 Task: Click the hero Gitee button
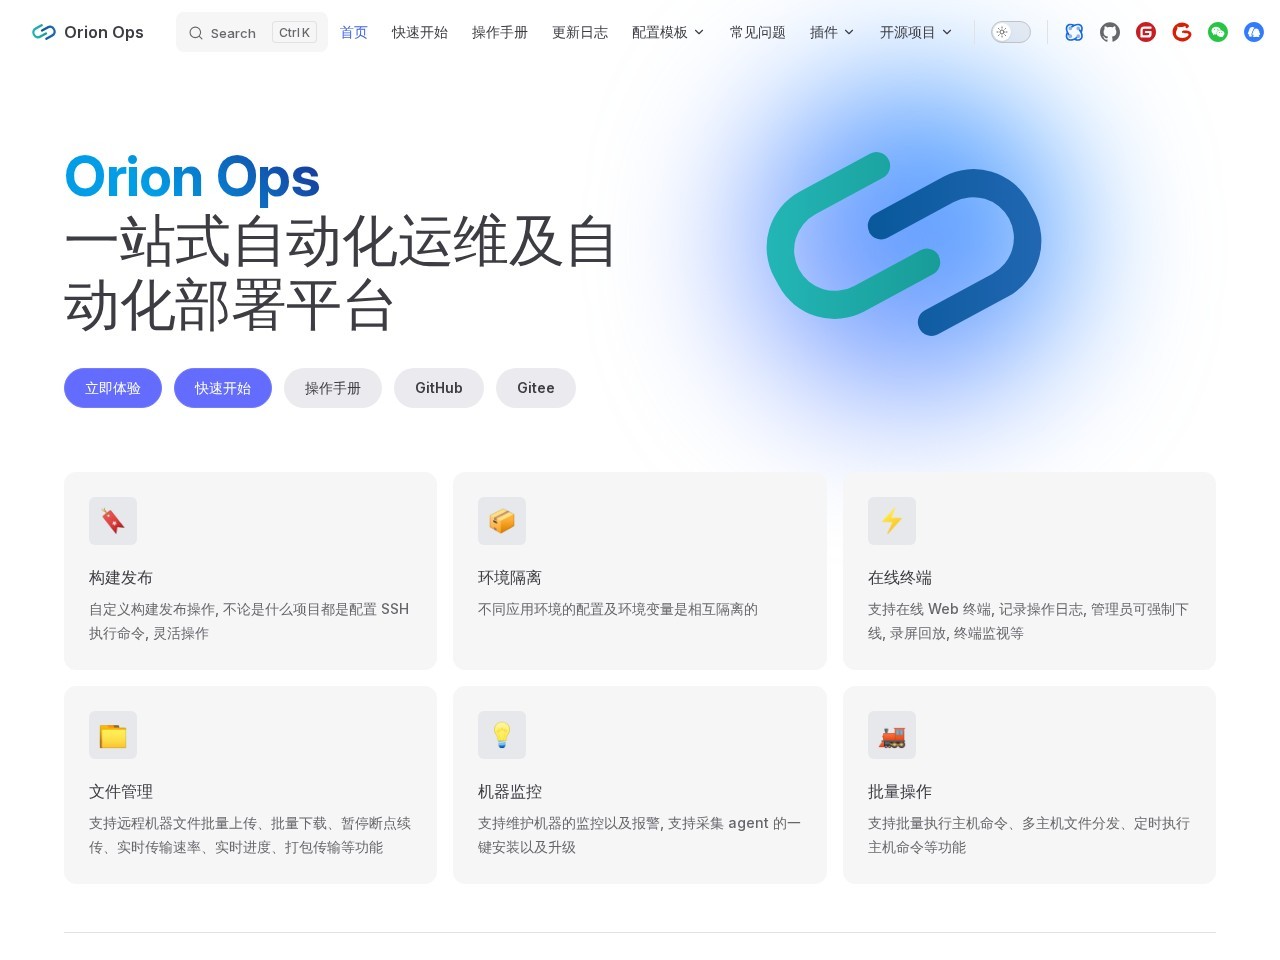(535, 388)
